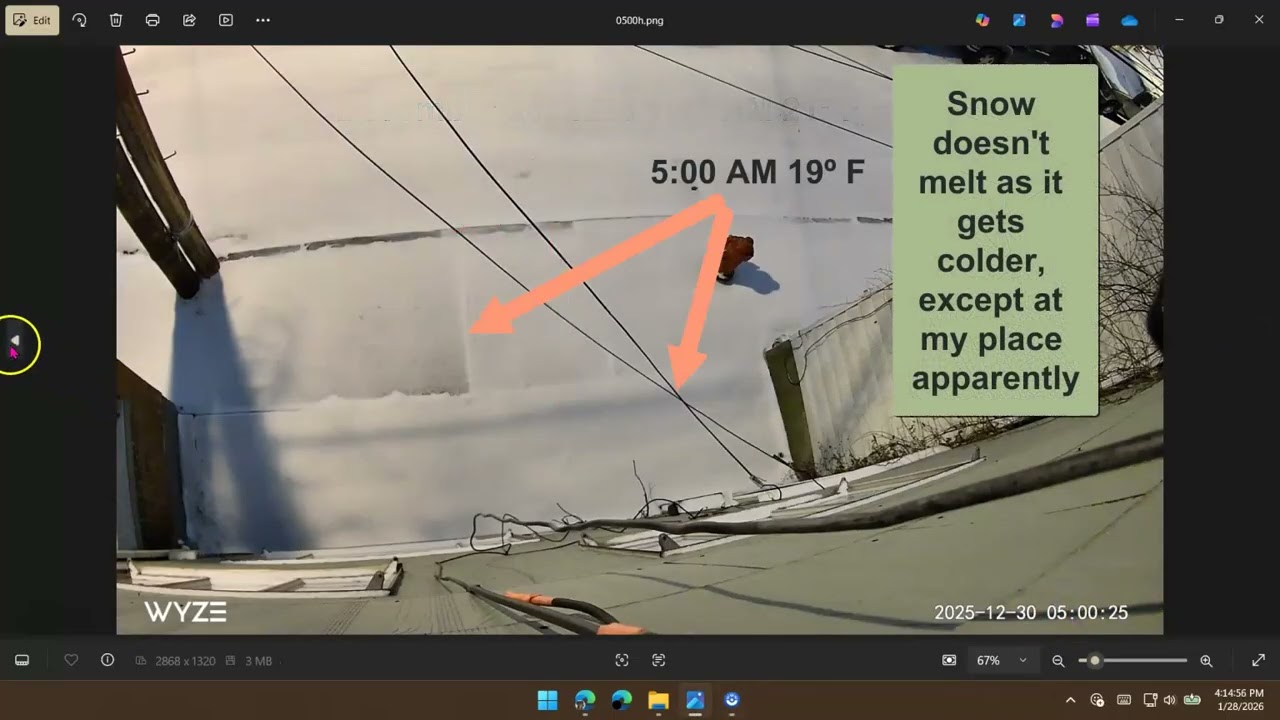Viewport: 1280px width, 720px height.
Task: Open the 67% zoom level dropdown
Action: [x=1002, y=660]
